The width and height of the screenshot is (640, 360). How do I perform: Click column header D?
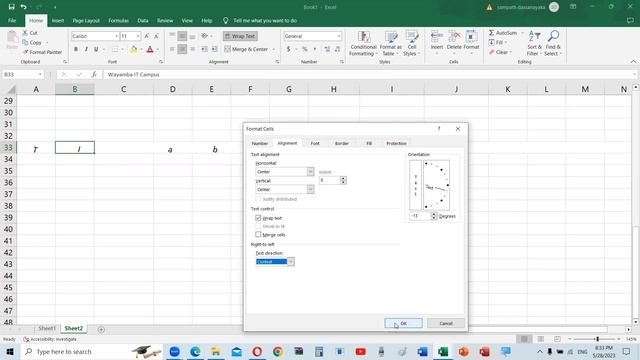click(173, 89)
